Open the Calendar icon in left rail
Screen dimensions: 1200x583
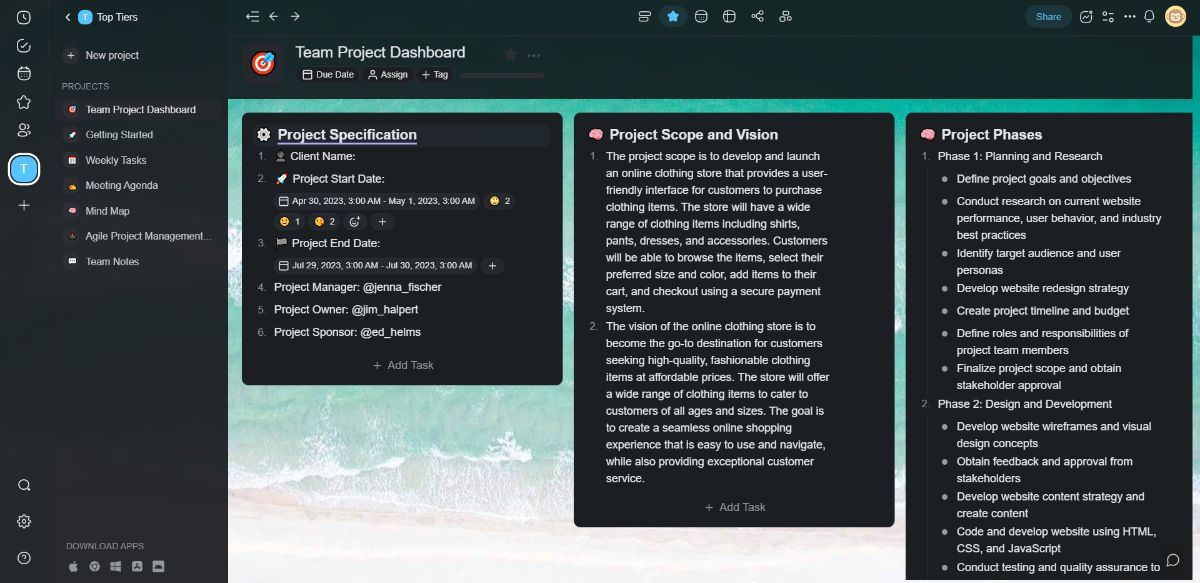pyautogui.click(x=24, y=73)
